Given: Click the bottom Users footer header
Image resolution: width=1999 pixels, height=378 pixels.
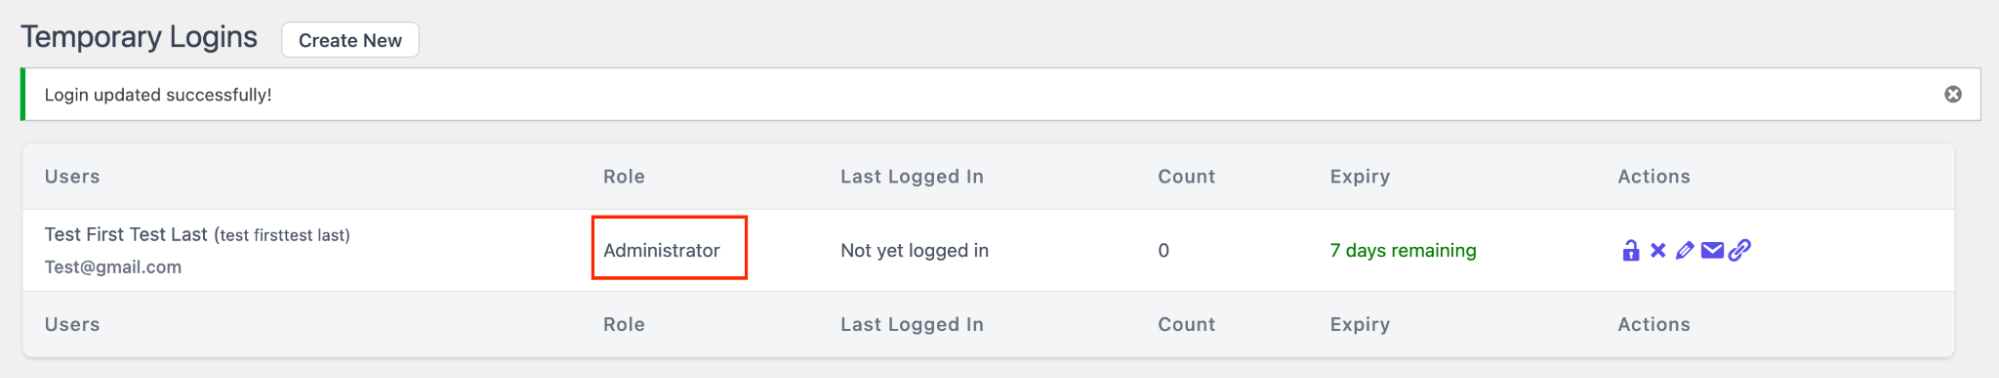Looking at the screenshot, I should pos(72,324).
